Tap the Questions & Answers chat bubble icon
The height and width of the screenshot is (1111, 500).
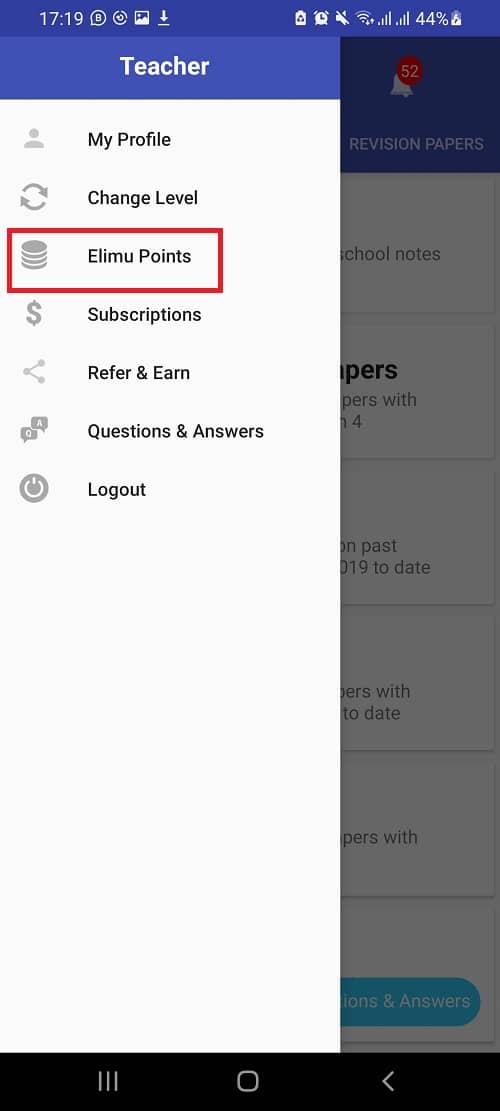(x=34, y=431)
